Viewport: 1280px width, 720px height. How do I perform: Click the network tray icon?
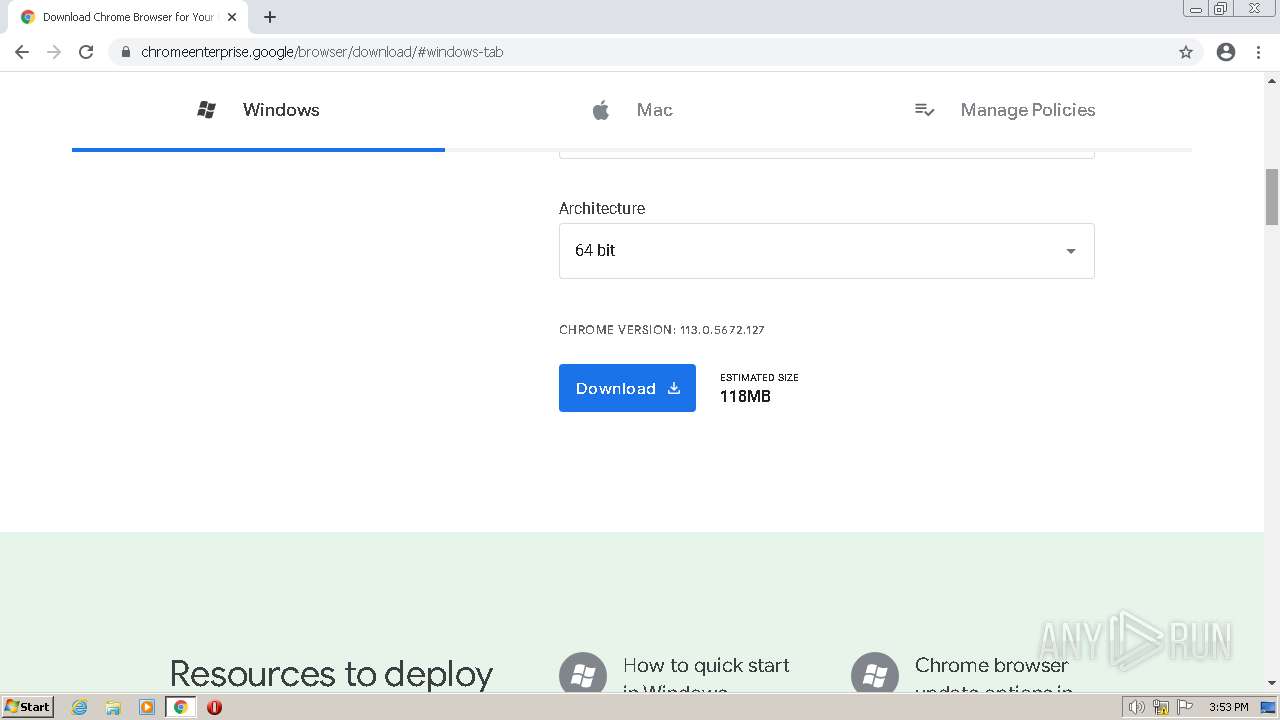[1161, 707]
